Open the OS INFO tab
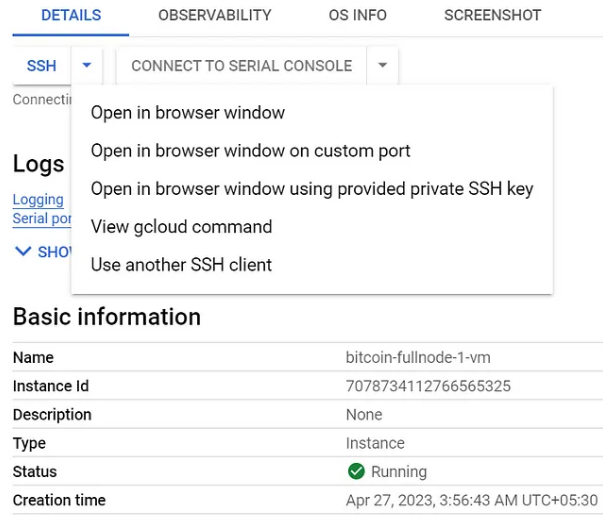Image resolution: width=603 pixels, height=520 pixels. [358, 15]
